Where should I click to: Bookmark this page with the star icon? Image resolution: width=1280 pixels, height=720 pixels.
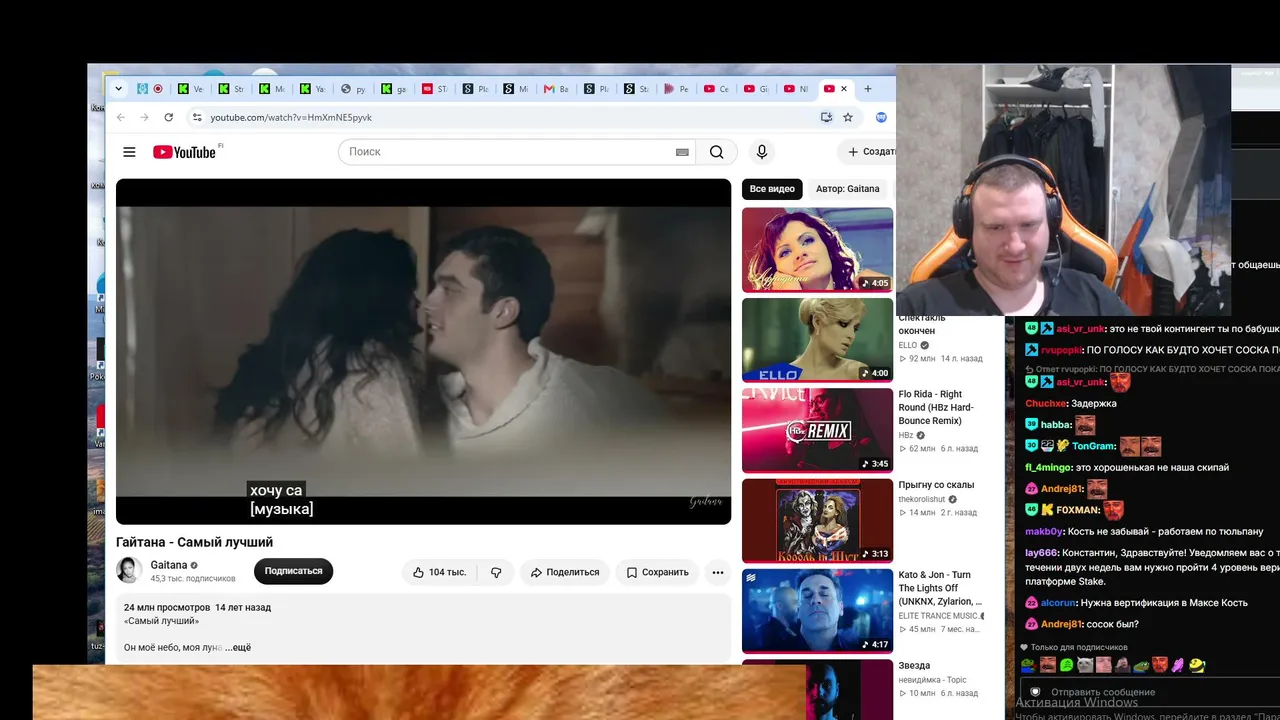(x=848, y=117)
